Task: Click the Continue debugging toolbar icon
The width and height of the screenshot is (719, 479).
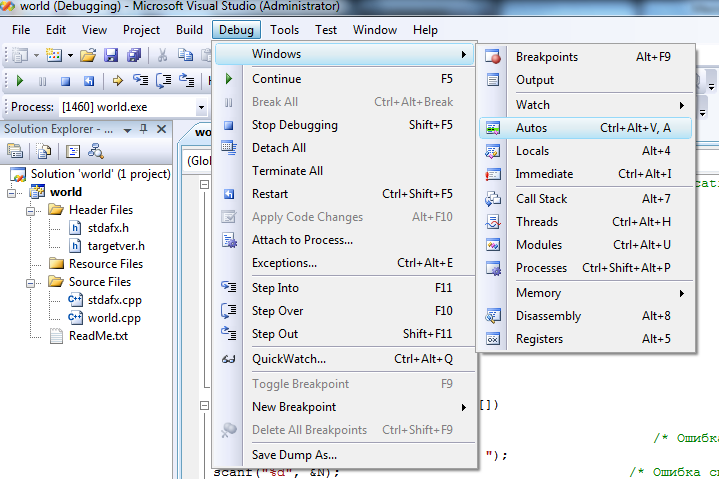Action: (x=19, y=81)
